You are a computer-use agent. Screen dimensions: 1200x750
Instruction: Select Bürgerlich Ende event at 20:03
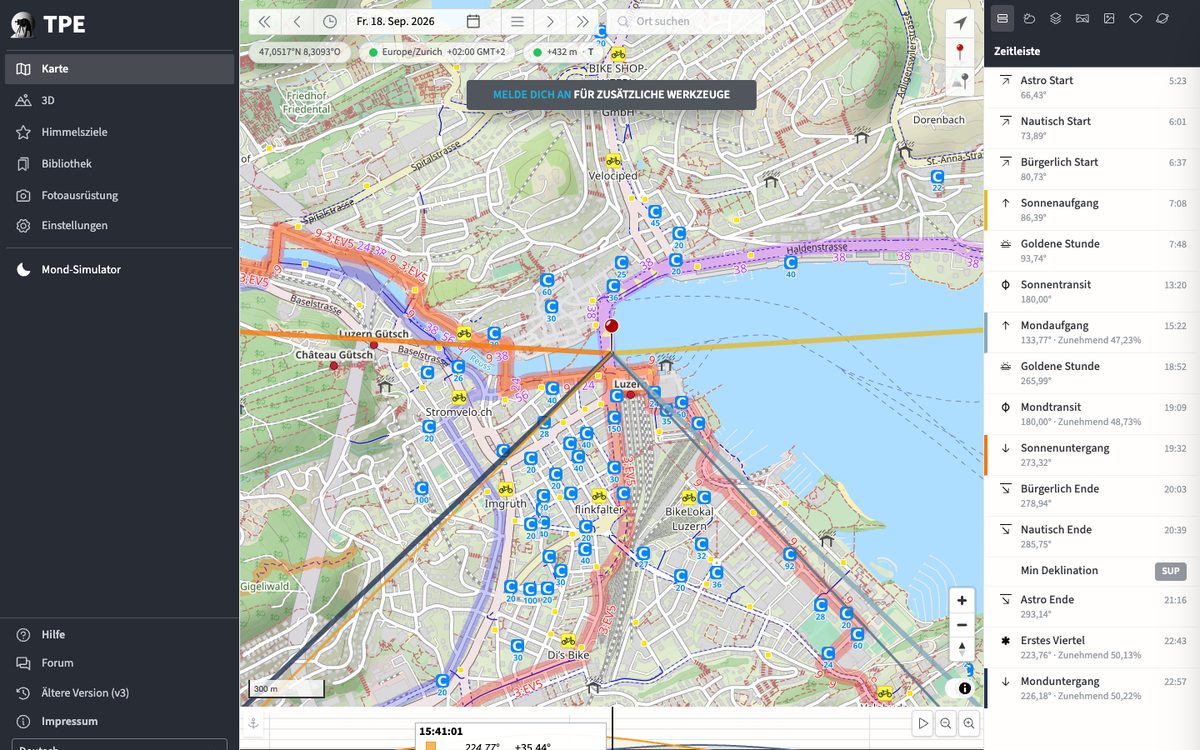(1092, 497)
